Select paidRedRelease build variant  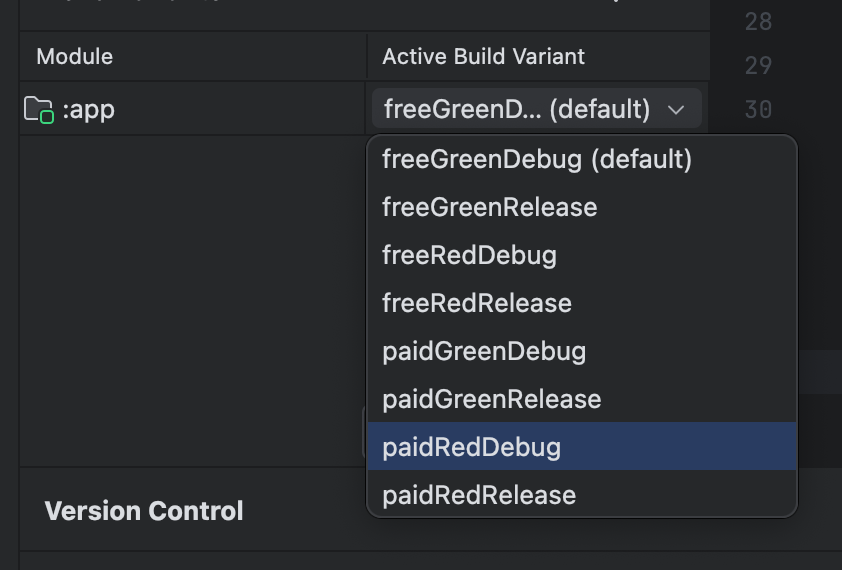[x=479, y=495]
